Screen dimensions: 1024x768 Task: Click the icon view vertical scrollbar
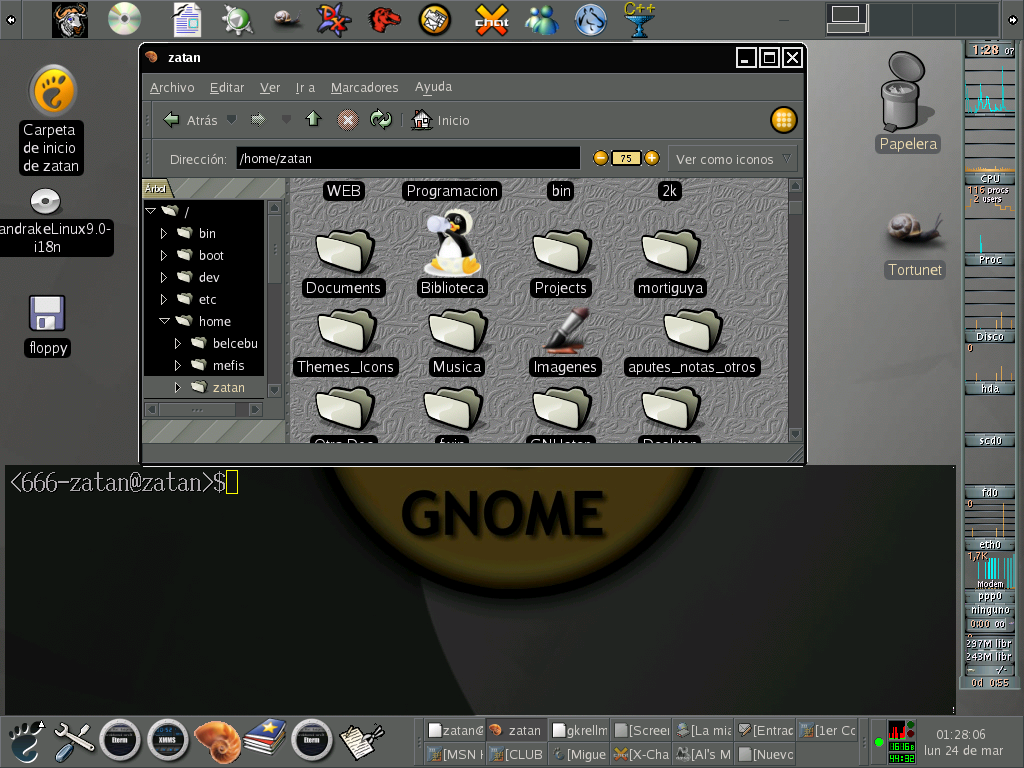click(795, 310)
